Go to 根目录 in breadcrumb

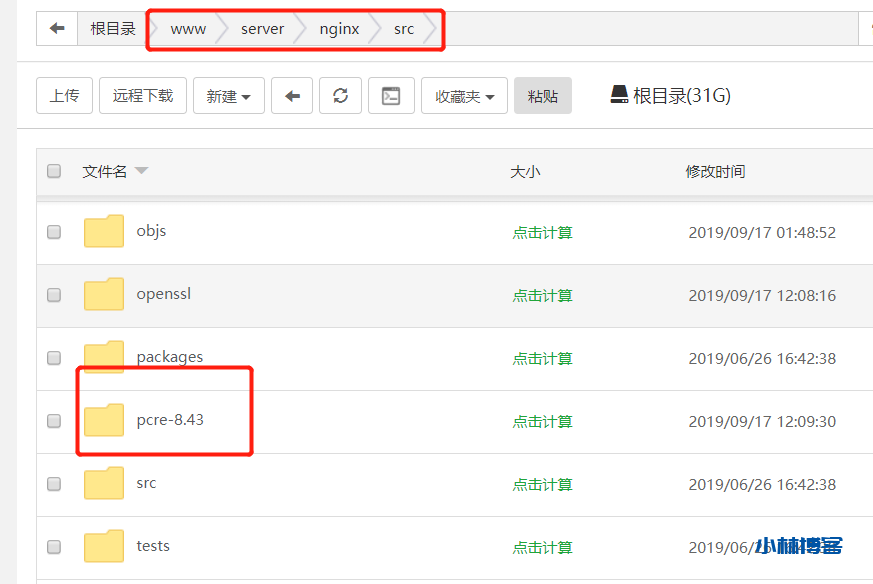[112, 29]
